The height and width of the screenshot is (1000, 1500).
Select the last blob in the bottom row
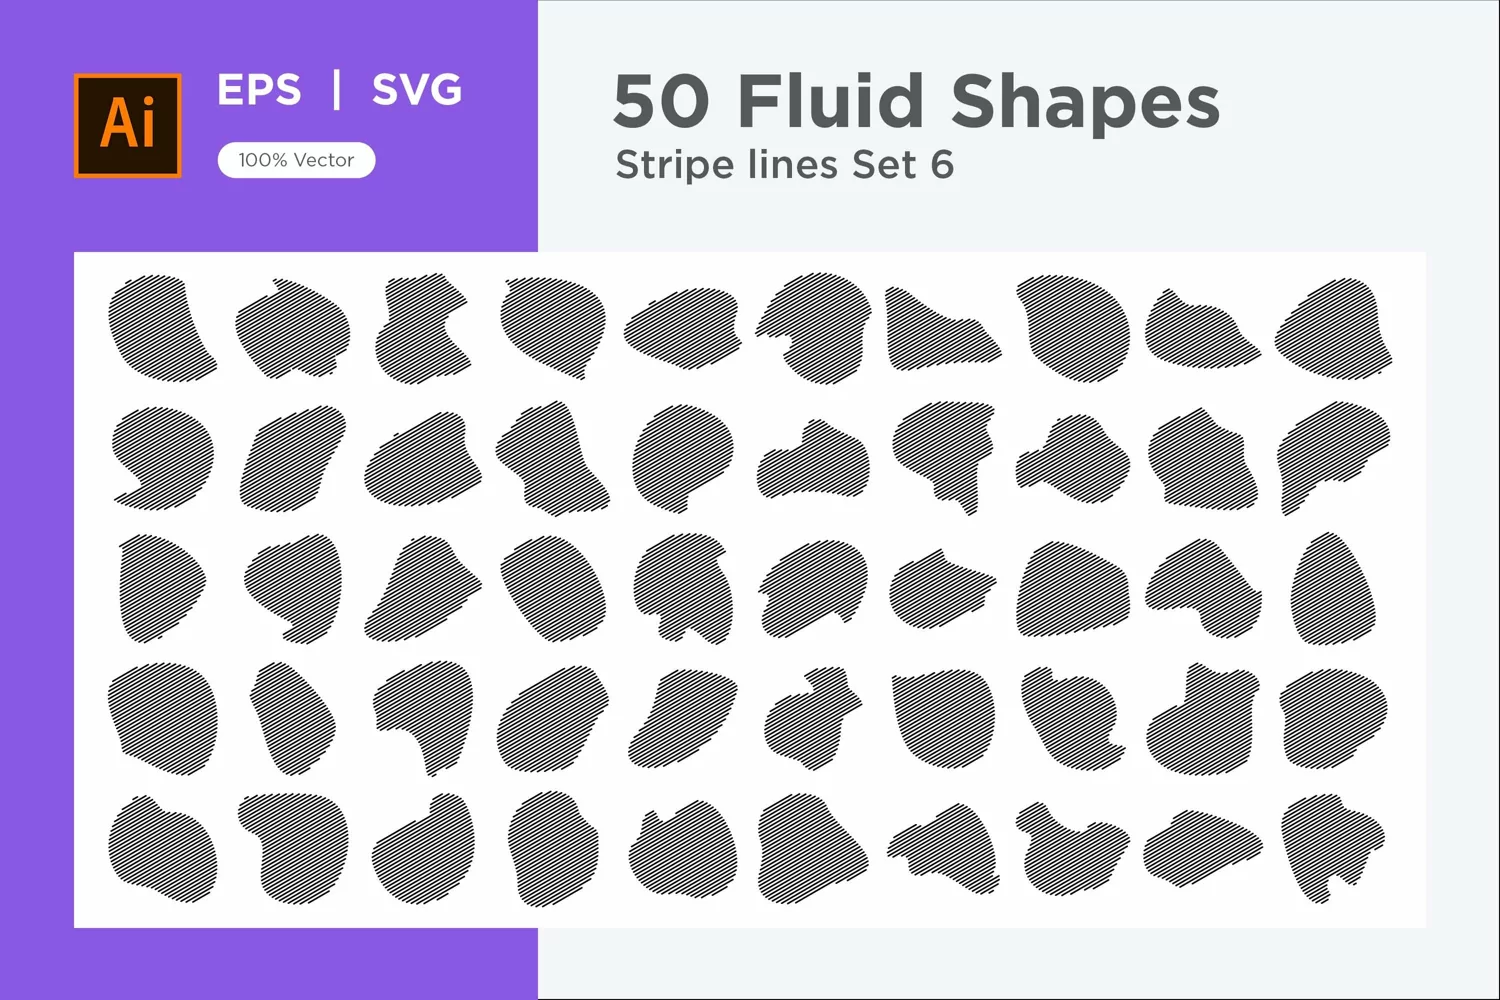pyautogui.click(x=1332, y=848)
